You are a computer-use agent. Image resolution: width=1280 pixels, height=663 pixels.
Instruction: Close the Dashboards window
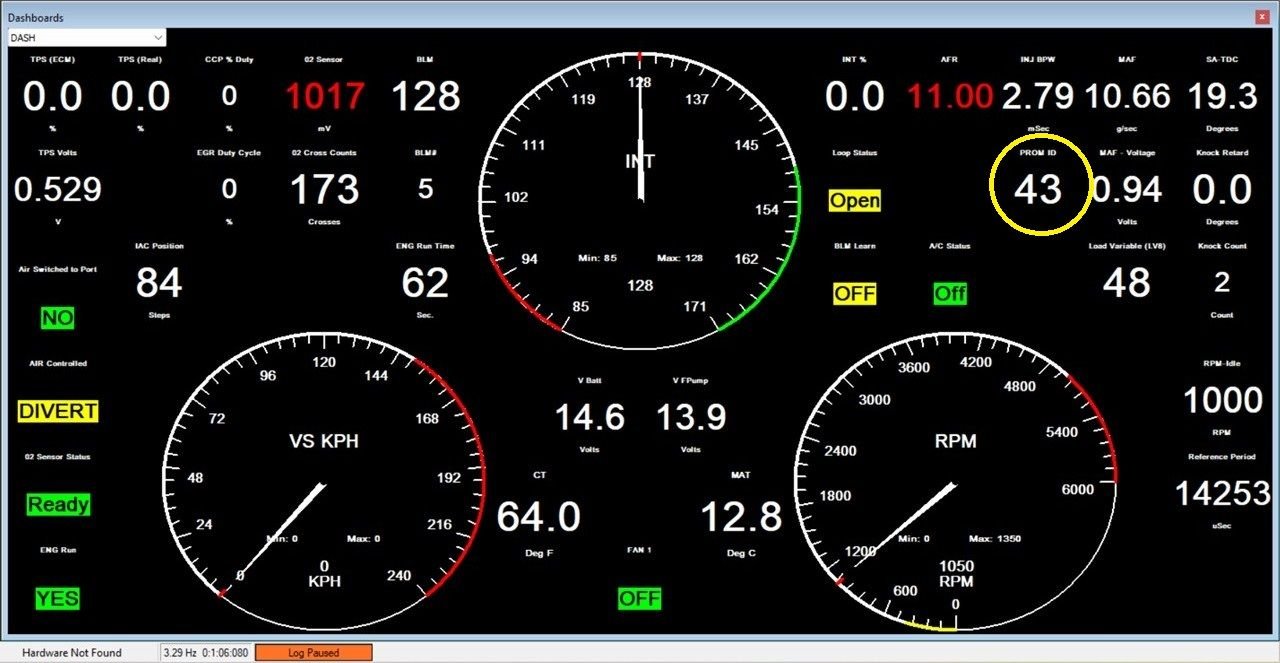(1262, 17)
